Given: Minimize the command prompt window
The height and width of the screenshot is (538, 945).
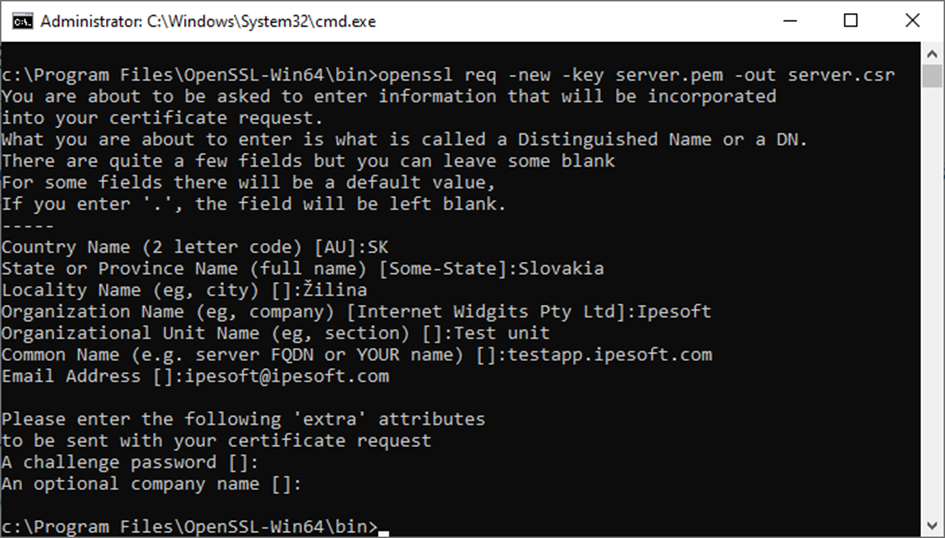Looking at the screenshot, I should pyautogui.click(x=790, y=21).
